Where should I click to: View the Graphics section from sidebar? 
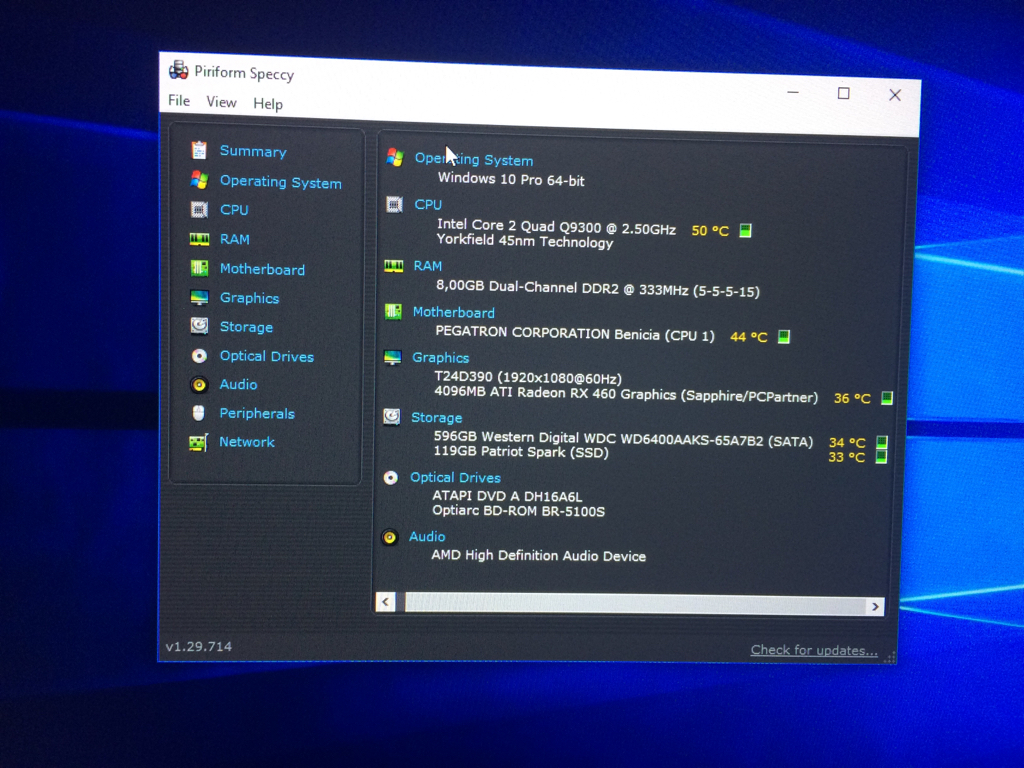click(x=249, y=298)
